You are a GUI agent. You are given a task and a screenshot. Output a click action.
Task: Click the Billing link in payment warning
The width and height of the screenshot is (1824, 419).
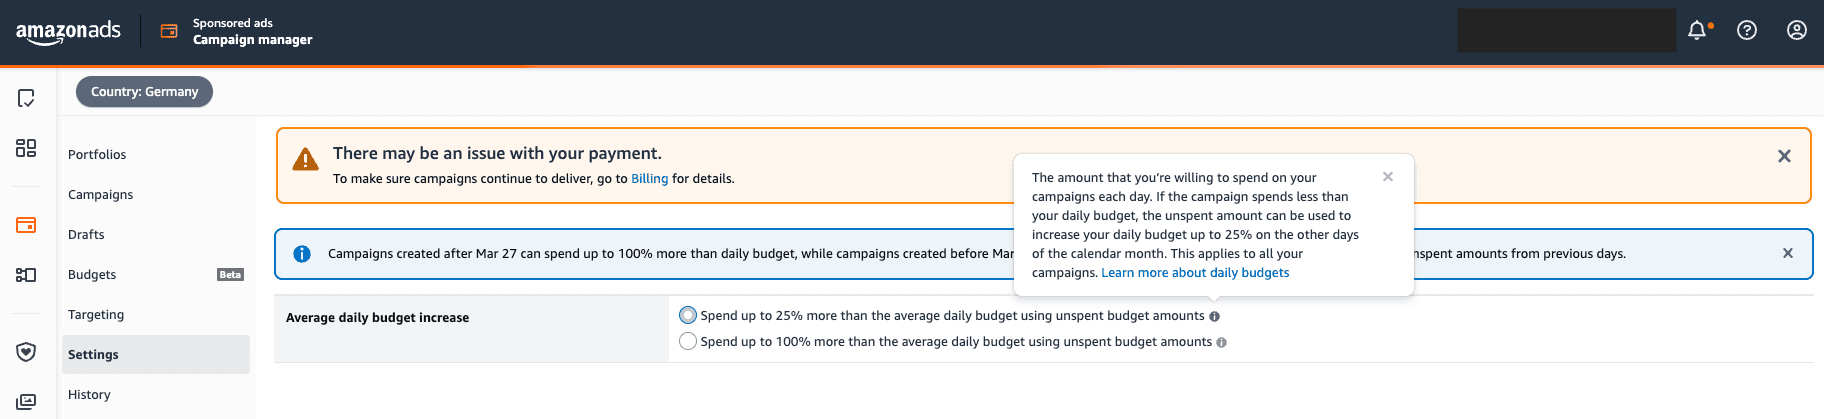point(649,179)
